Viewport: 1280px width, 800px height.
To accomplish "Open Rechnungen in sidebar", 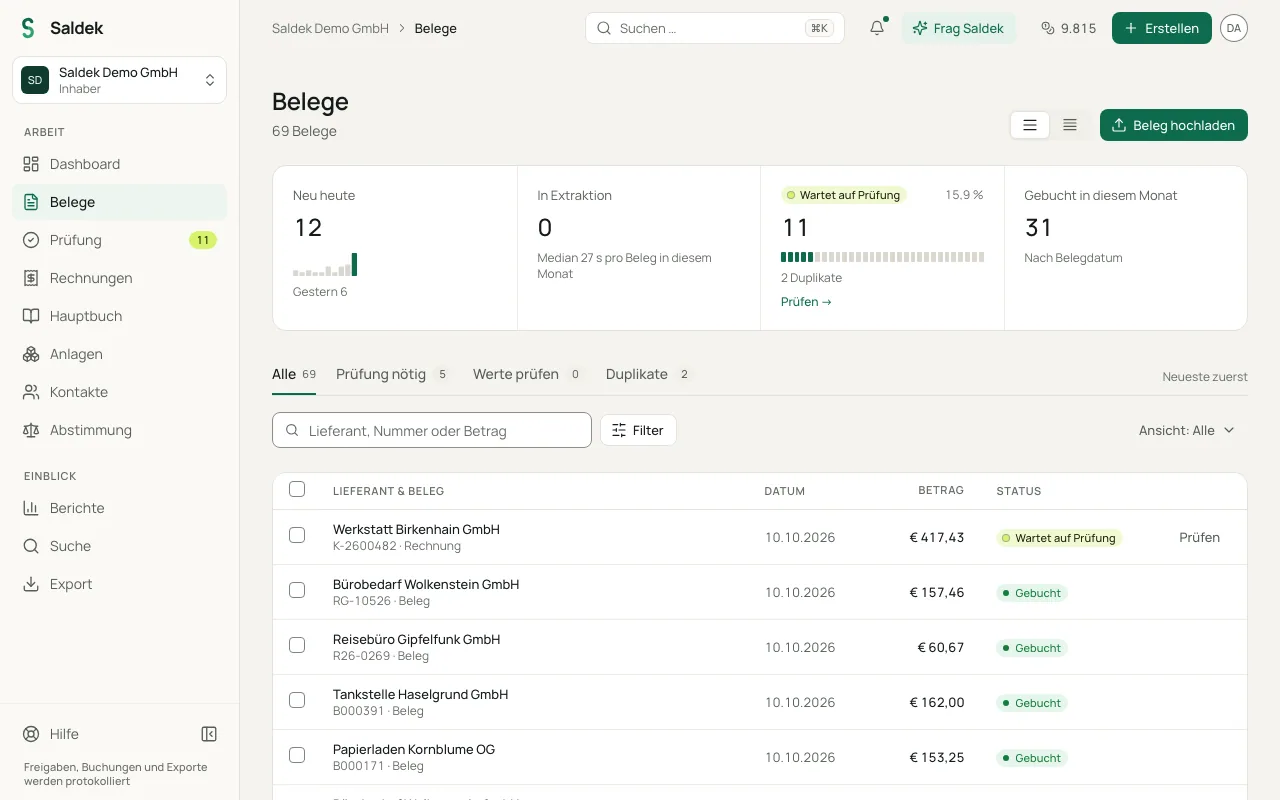I will click(x=120, y=278).
